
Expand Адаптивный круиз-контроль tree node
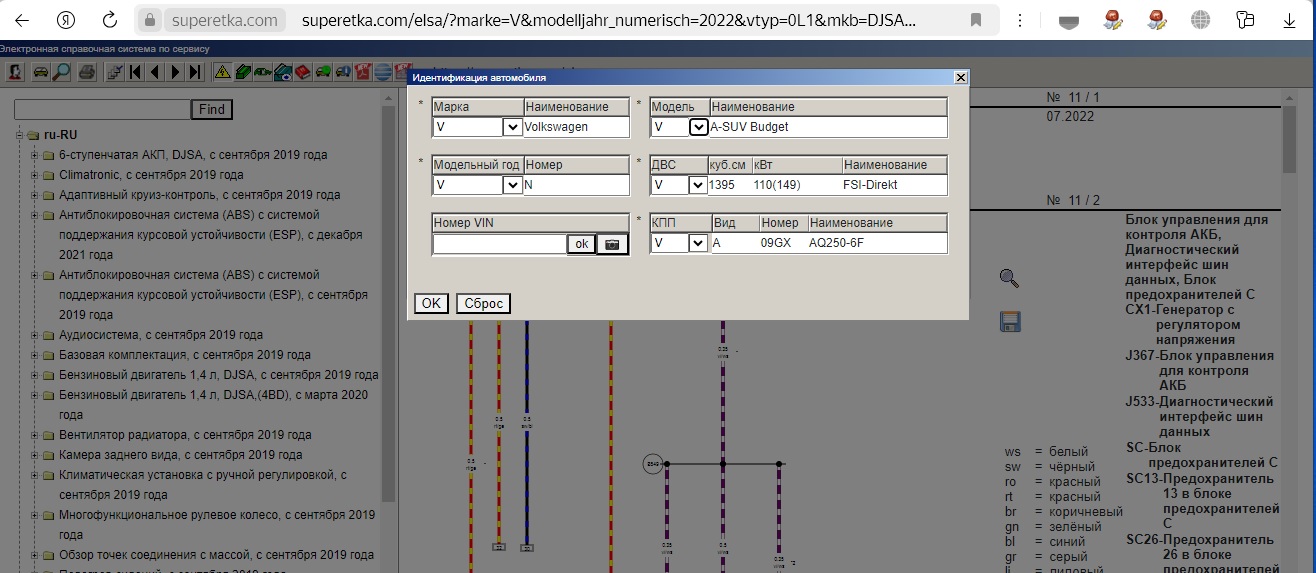[35, 195]
